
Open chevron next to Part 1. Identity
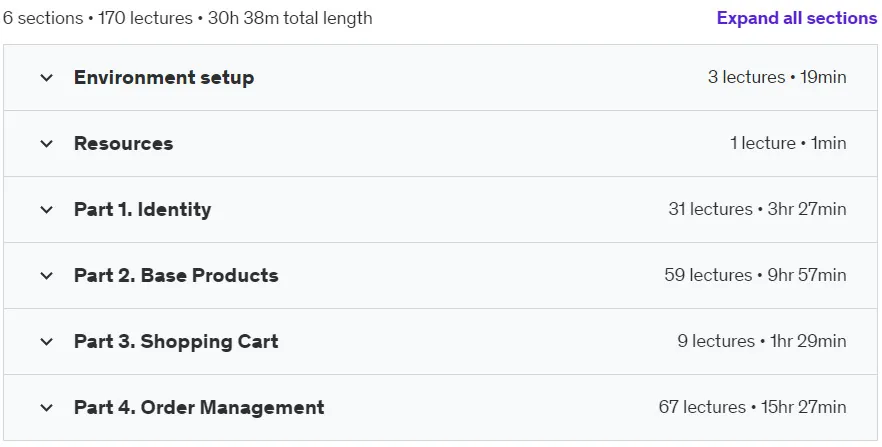point(47,210)
